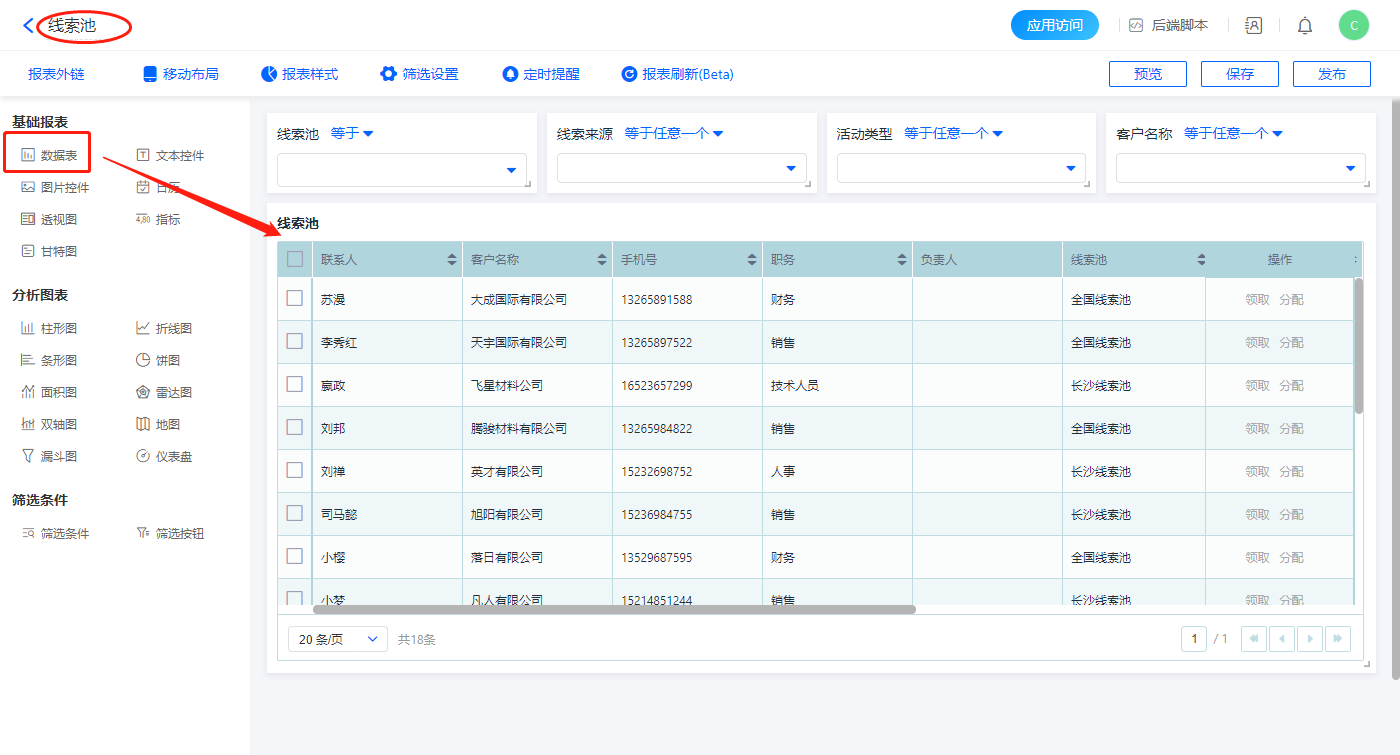
Task: Open 筛选设置 in the toolbar
Action: click(419, 74)
